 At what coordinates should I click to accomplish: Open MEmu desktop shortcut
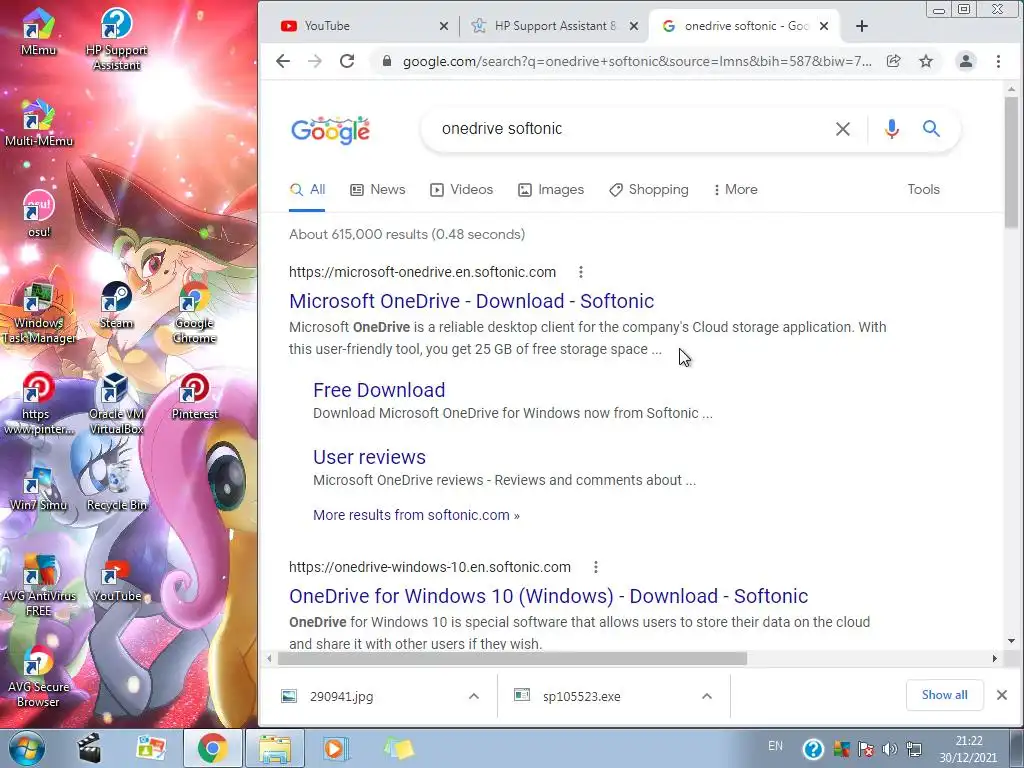[38, 31]
